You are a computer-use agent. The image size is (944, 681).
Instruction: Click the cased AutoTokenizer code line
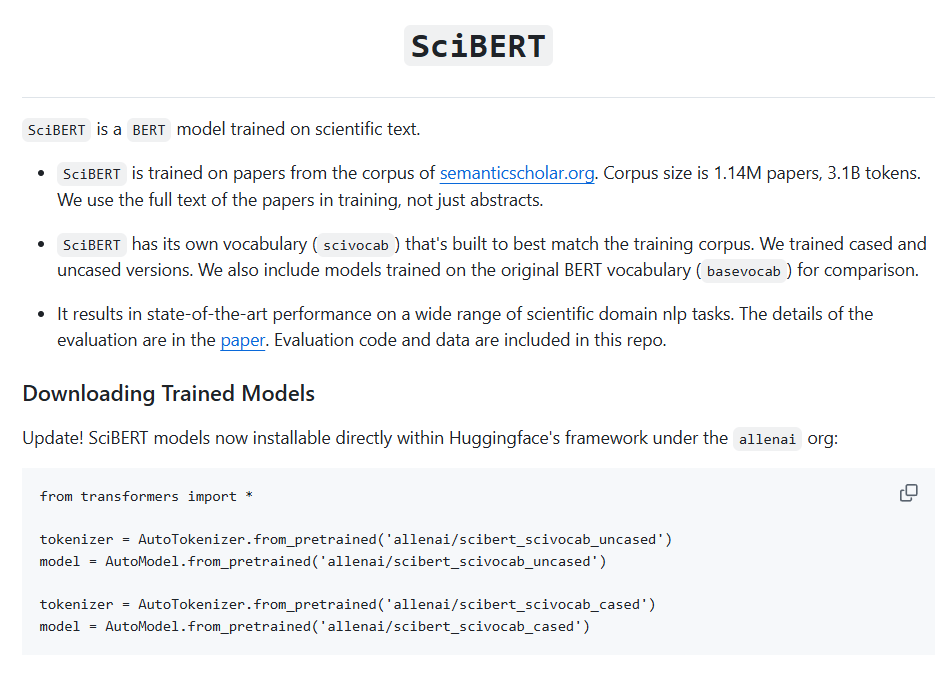click(x=347, y=605)
